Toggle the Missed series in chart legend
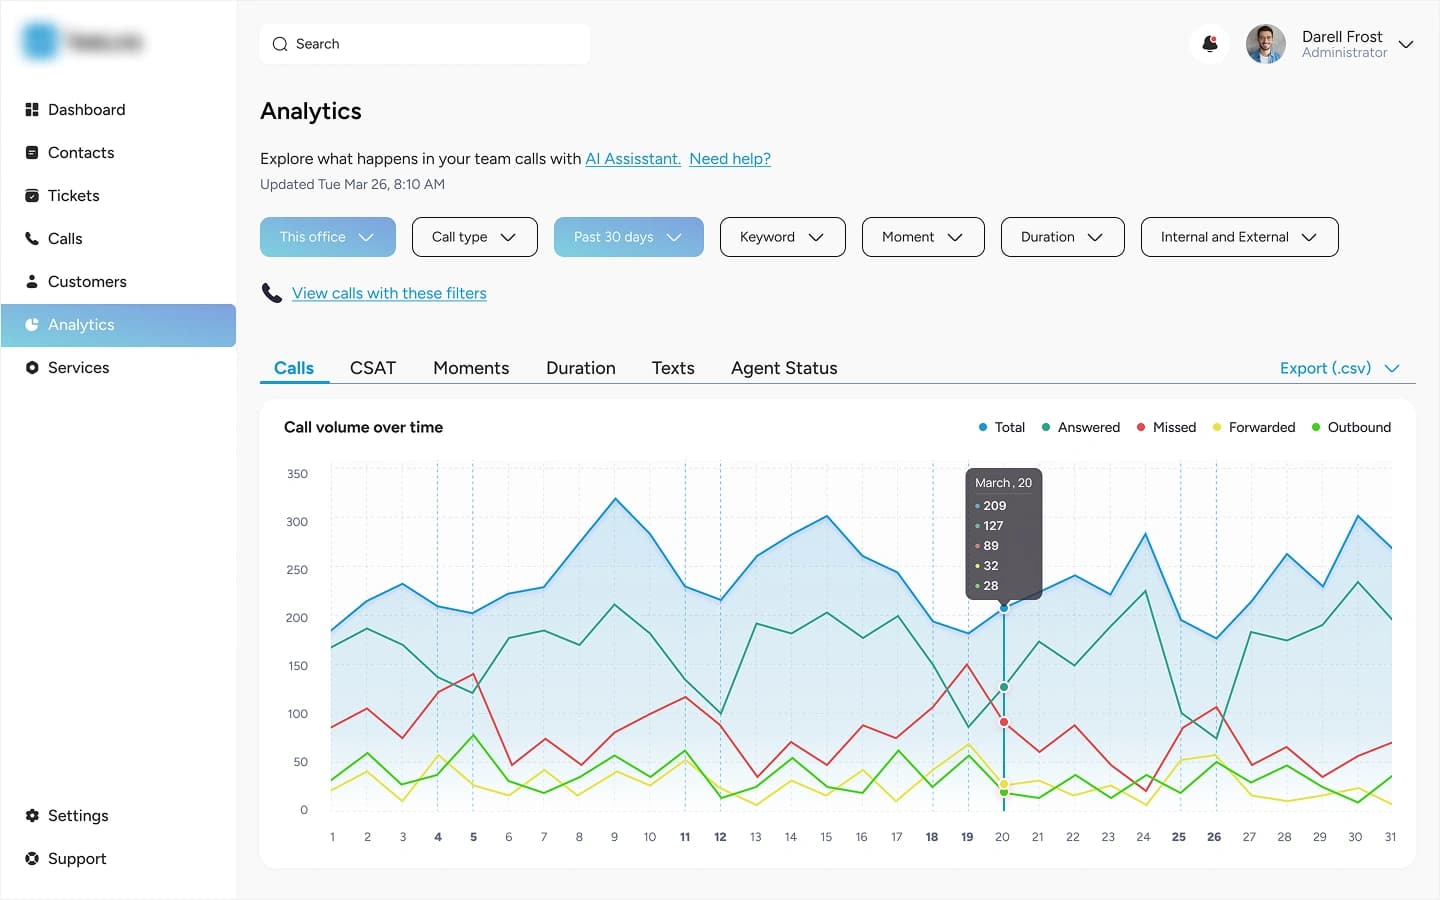Screen dimensions: 1440x900 1166,428
